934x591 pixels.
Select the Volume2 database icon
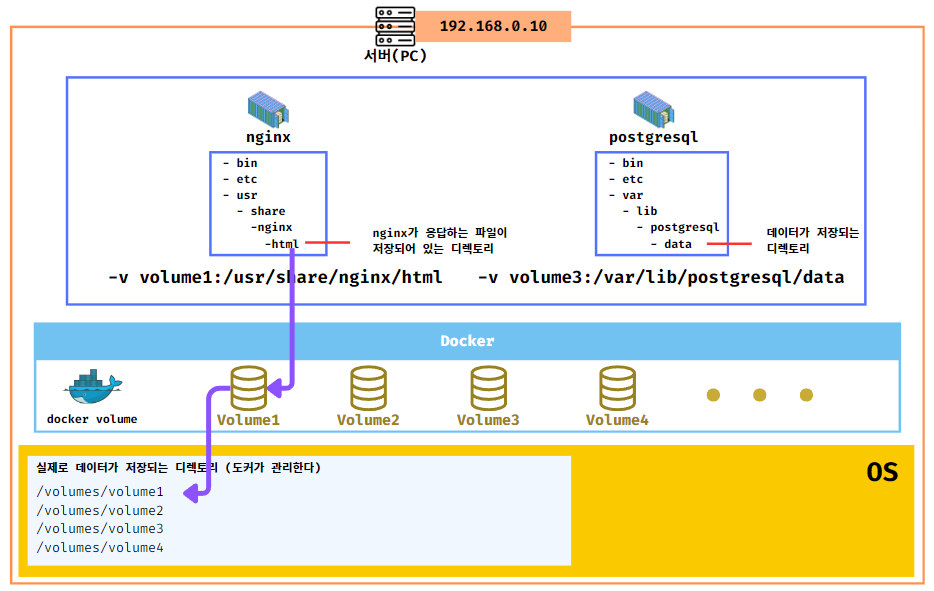[368, 388]
